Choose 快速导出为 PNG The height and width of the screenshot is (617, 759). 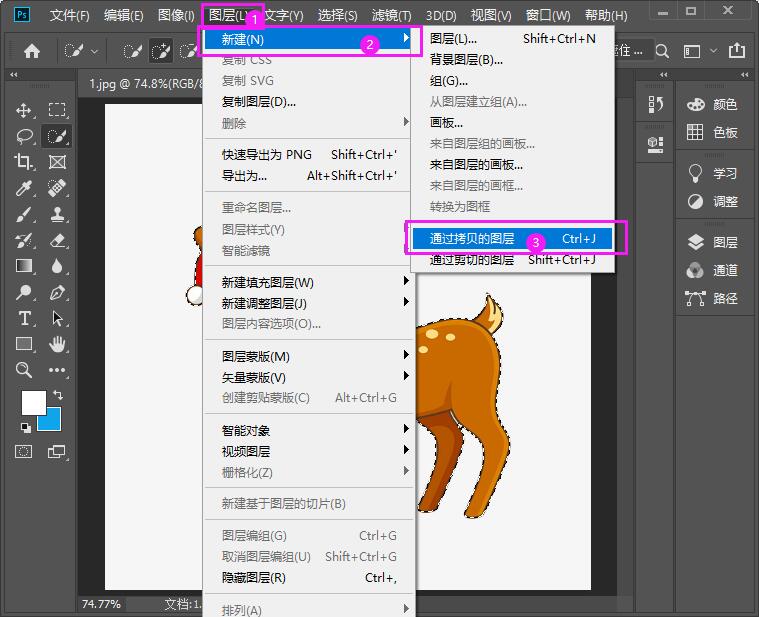tap(309, 154)
